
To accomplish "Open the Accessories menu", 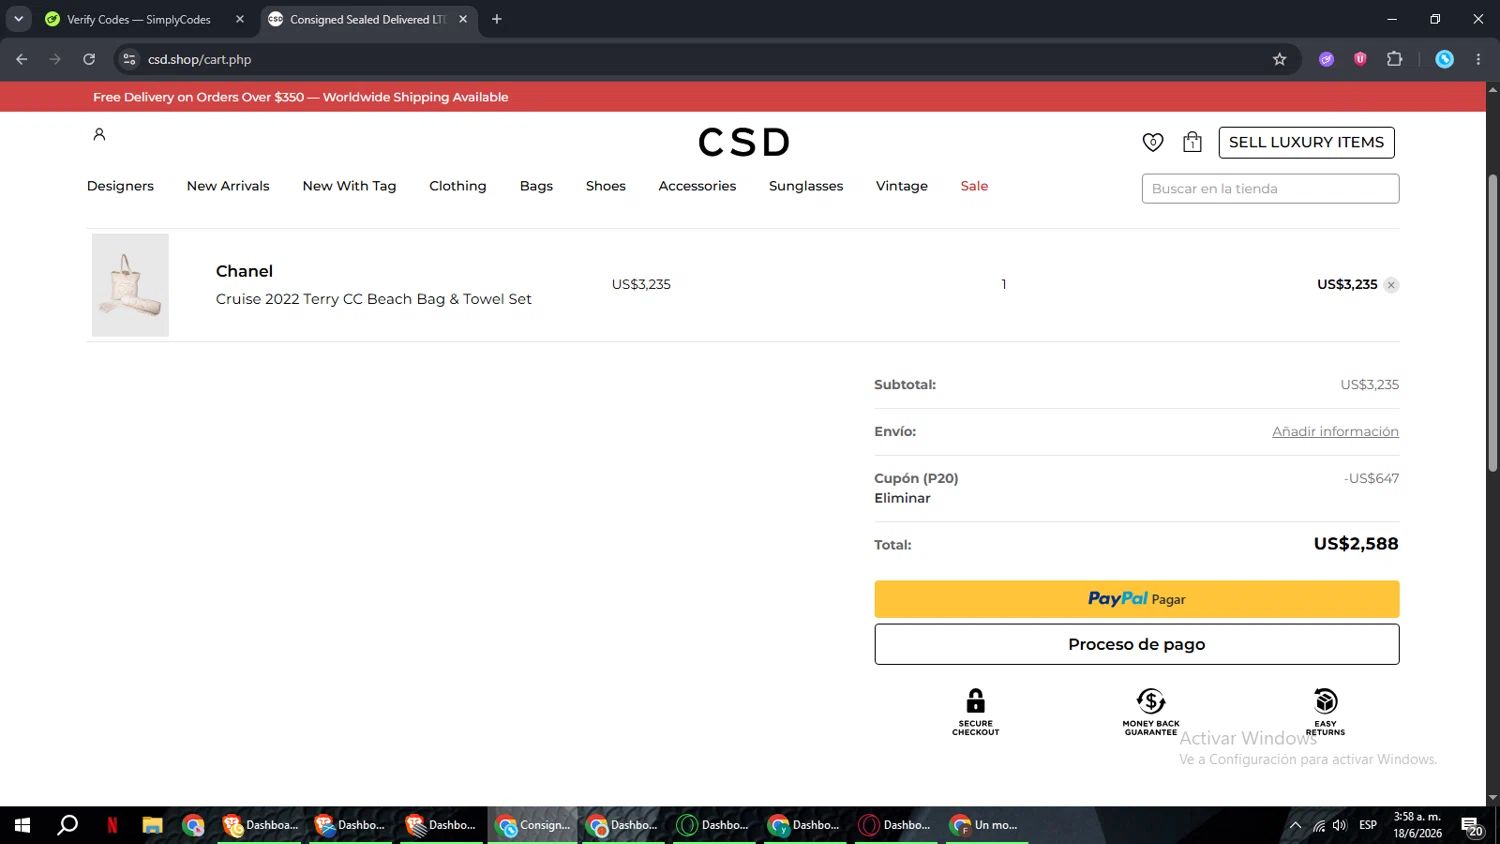I will (697, 186).
